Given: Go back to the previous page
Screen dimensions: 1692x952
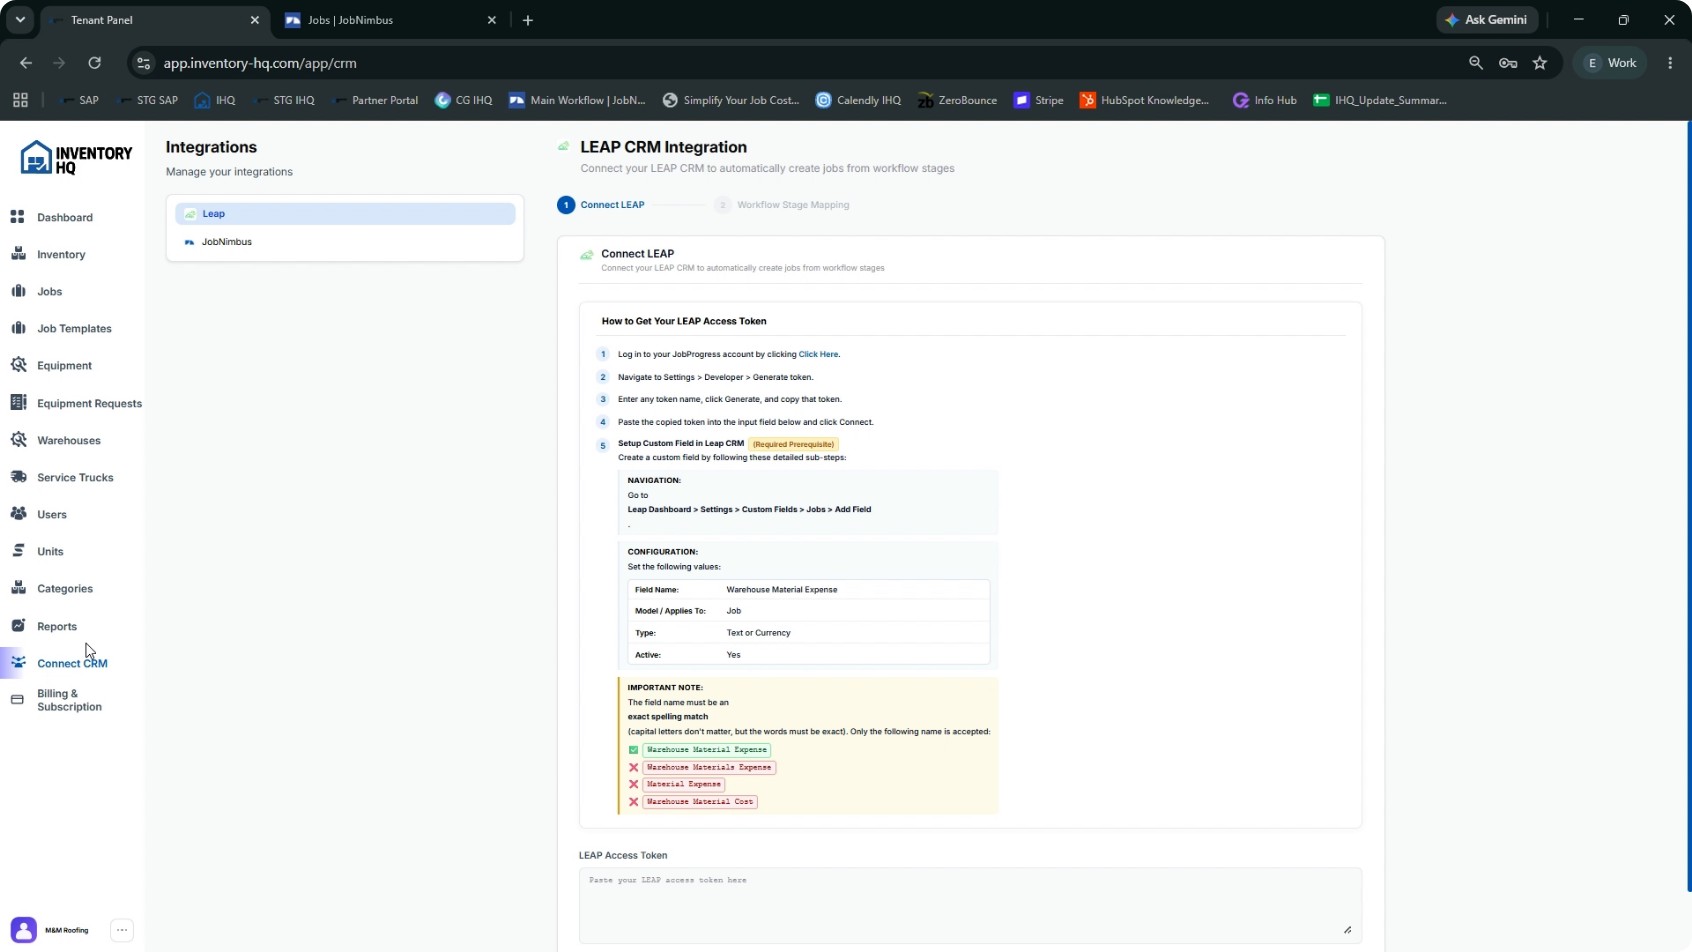Looking at the screenshot, I should 26,63.
